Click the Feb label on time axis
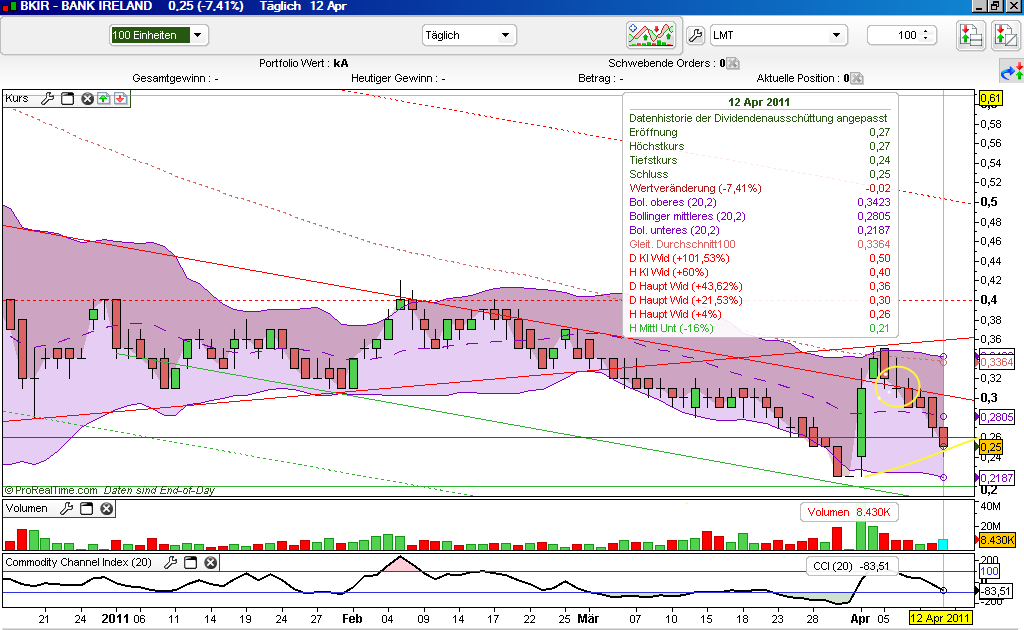 pos(352,618)
